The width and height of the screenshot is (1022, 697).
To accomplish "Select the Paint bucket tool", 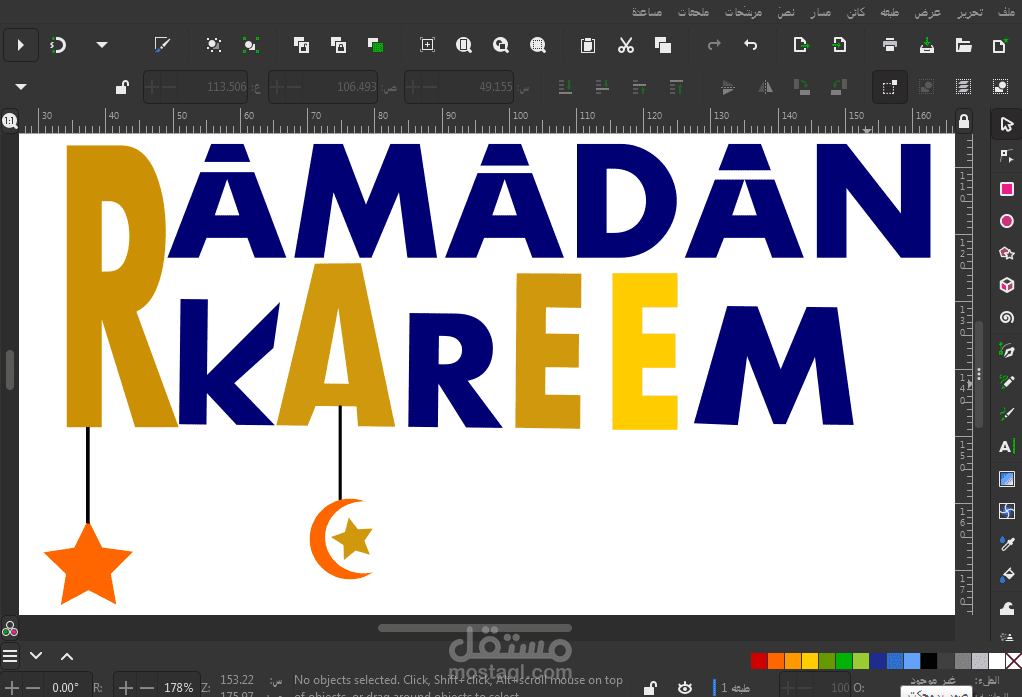I will point(1006,575).
